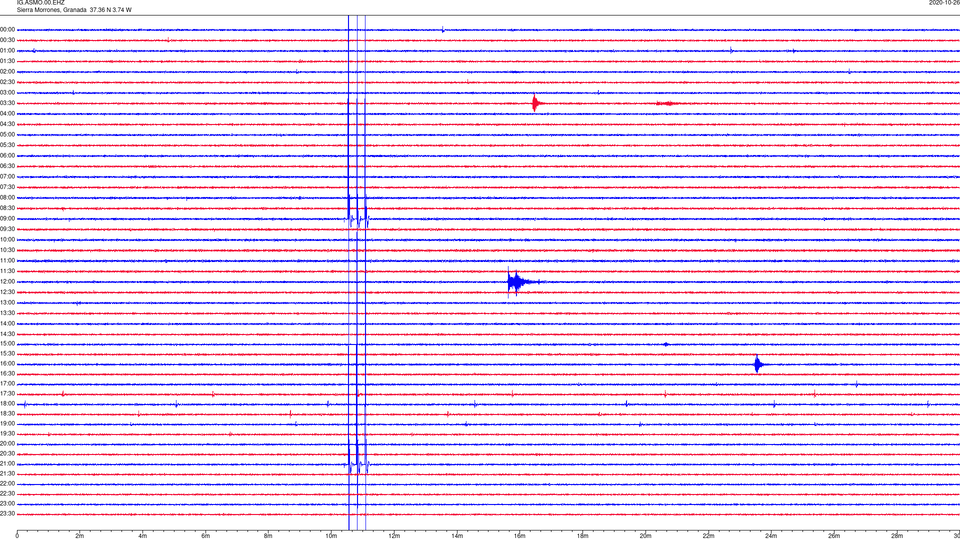Click the 06:30 trace time label
The image size is (960, 540).
pyautogui.click(x=7, y=166)
